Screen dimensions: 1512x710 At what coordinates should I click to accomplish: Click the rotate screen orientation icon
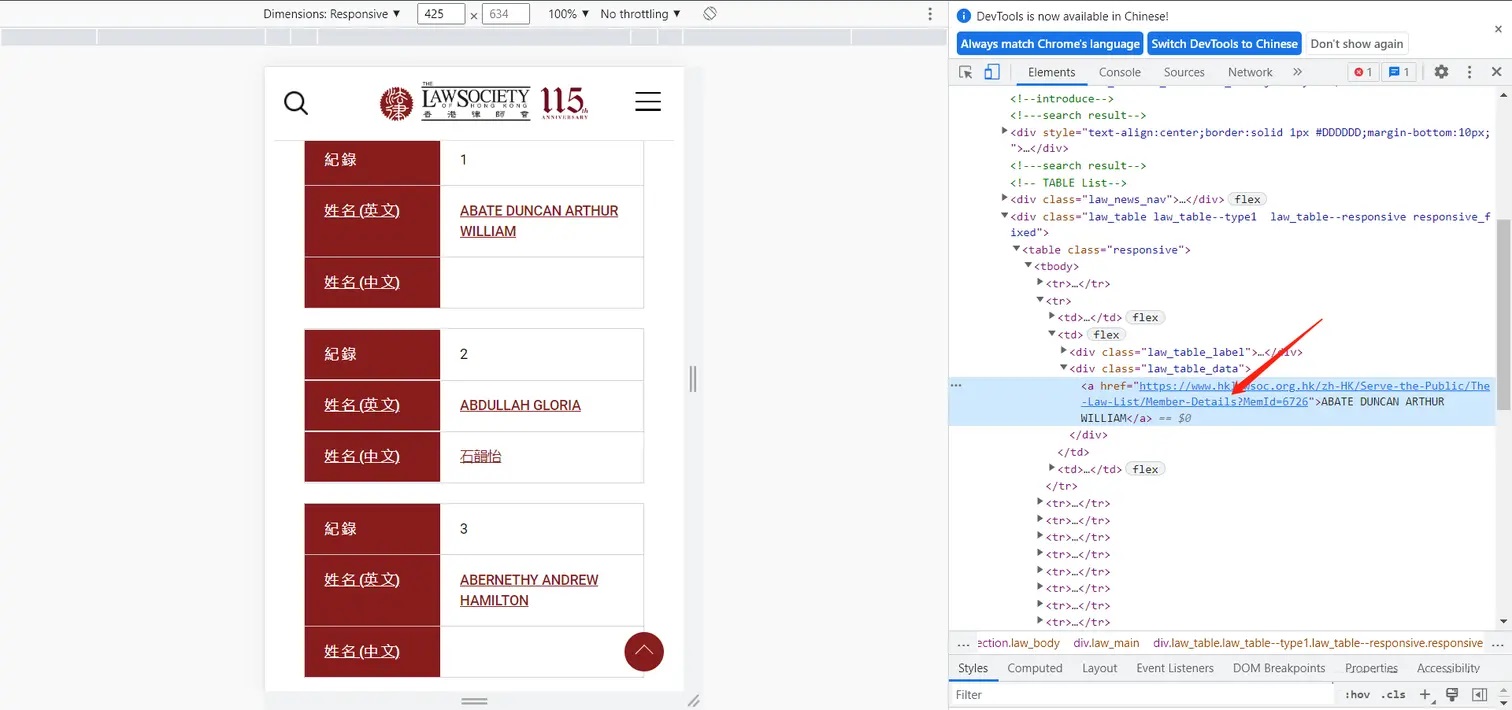(710, 14)
